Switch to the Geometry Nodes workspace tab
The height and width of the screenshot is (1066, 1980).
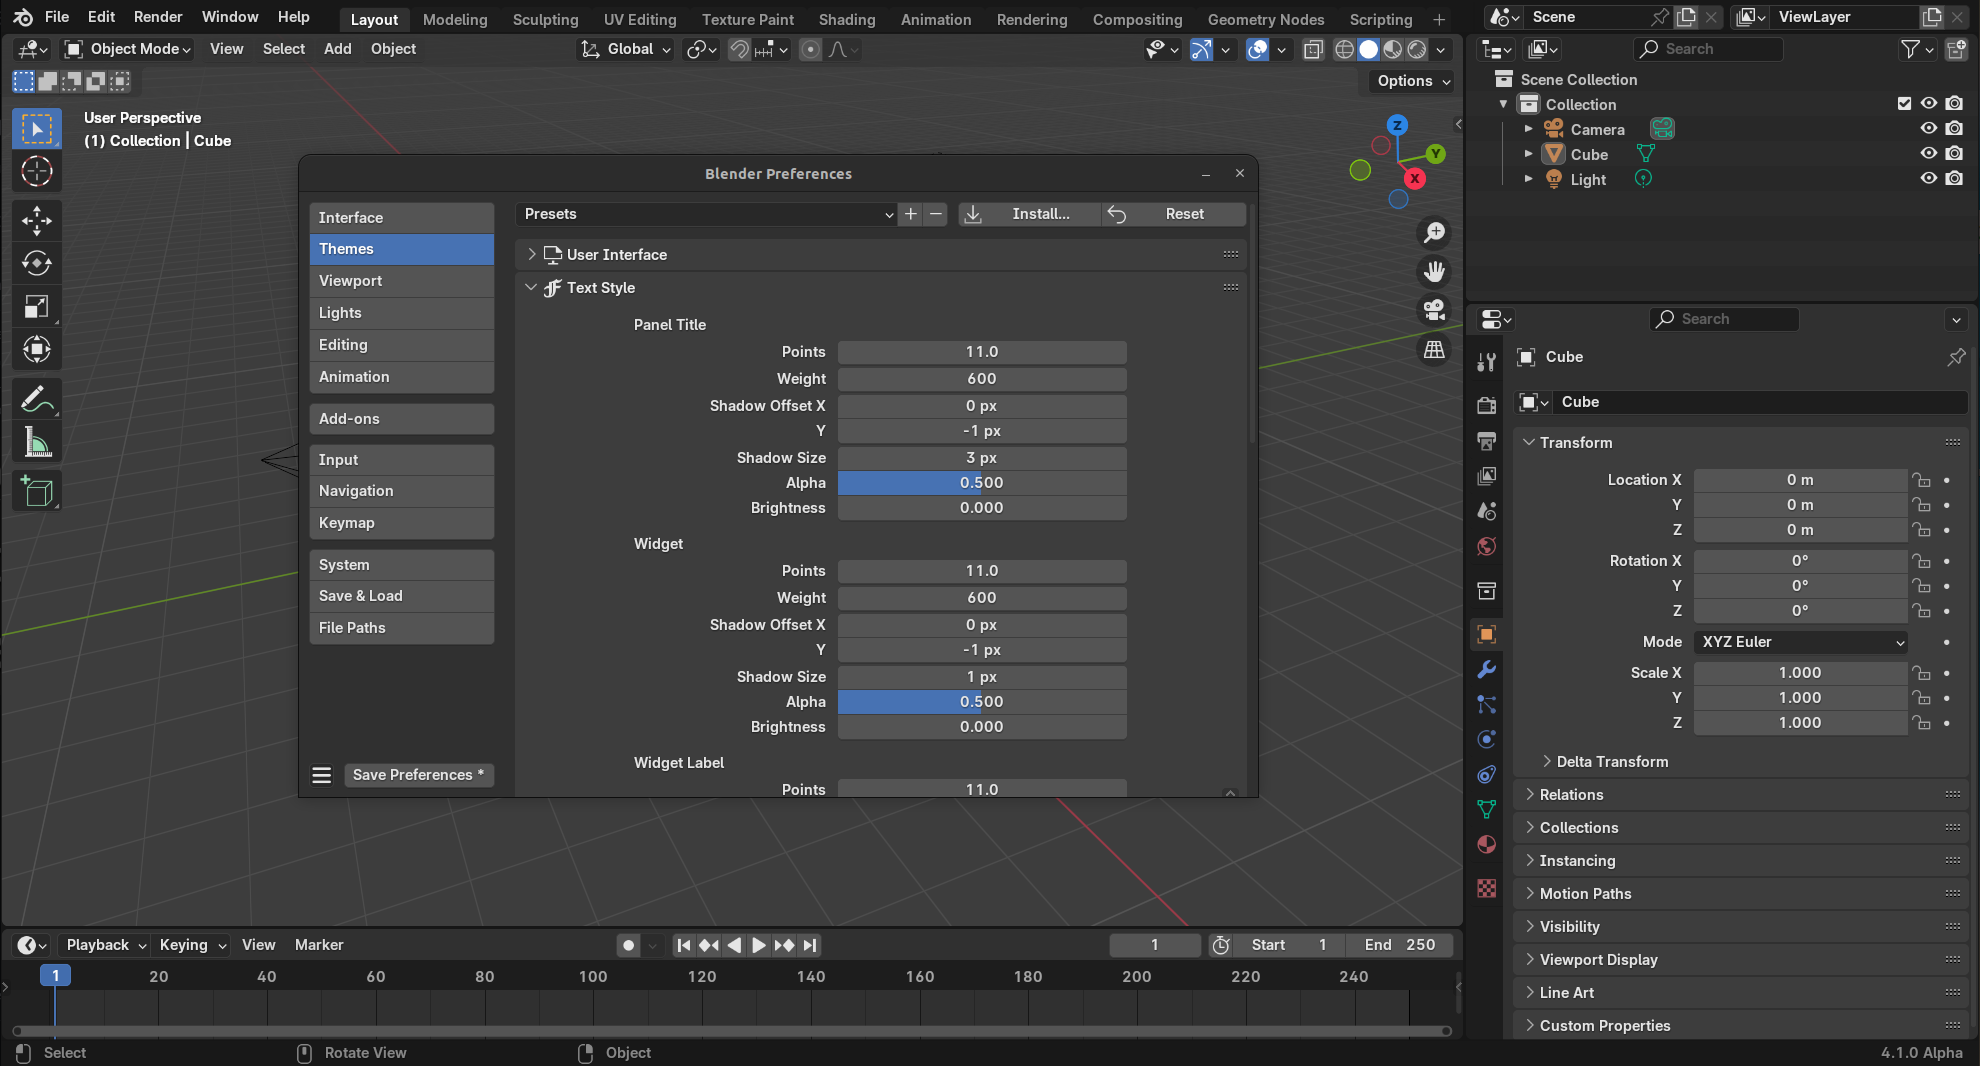click(x=1265, y=19)
